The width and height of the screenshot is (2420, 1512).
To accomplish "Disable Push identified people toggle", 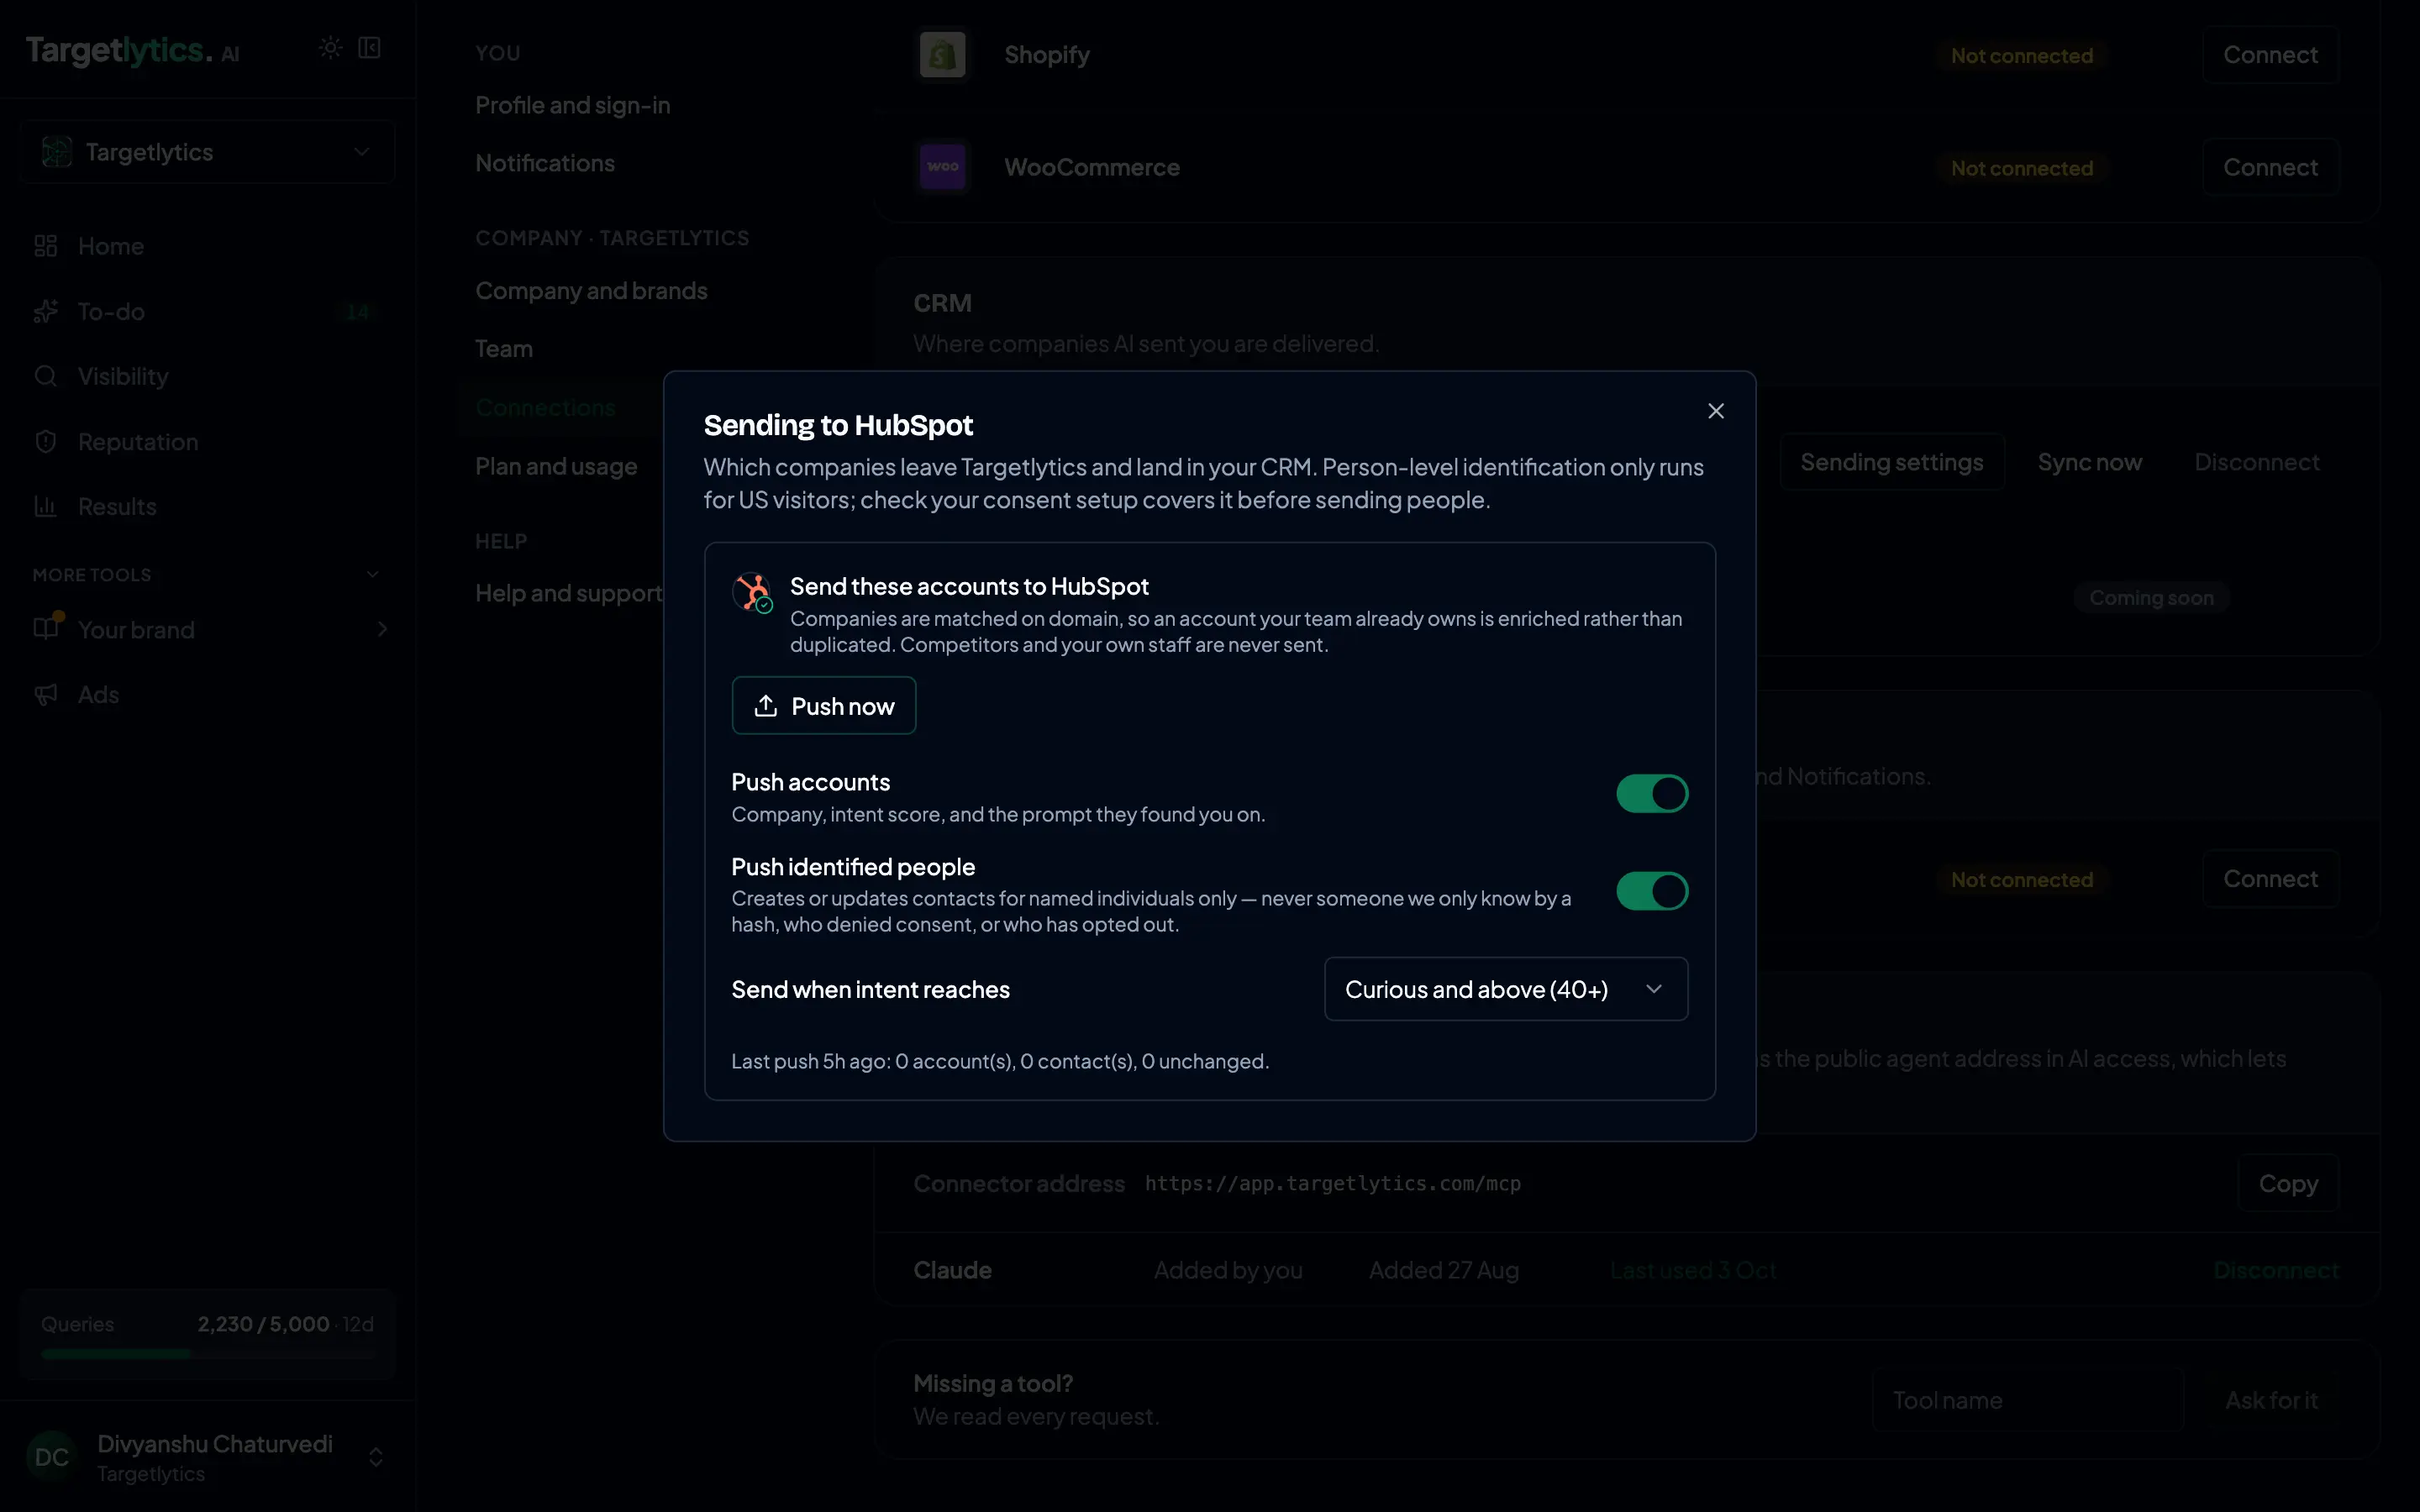I will click(1652, 891).
